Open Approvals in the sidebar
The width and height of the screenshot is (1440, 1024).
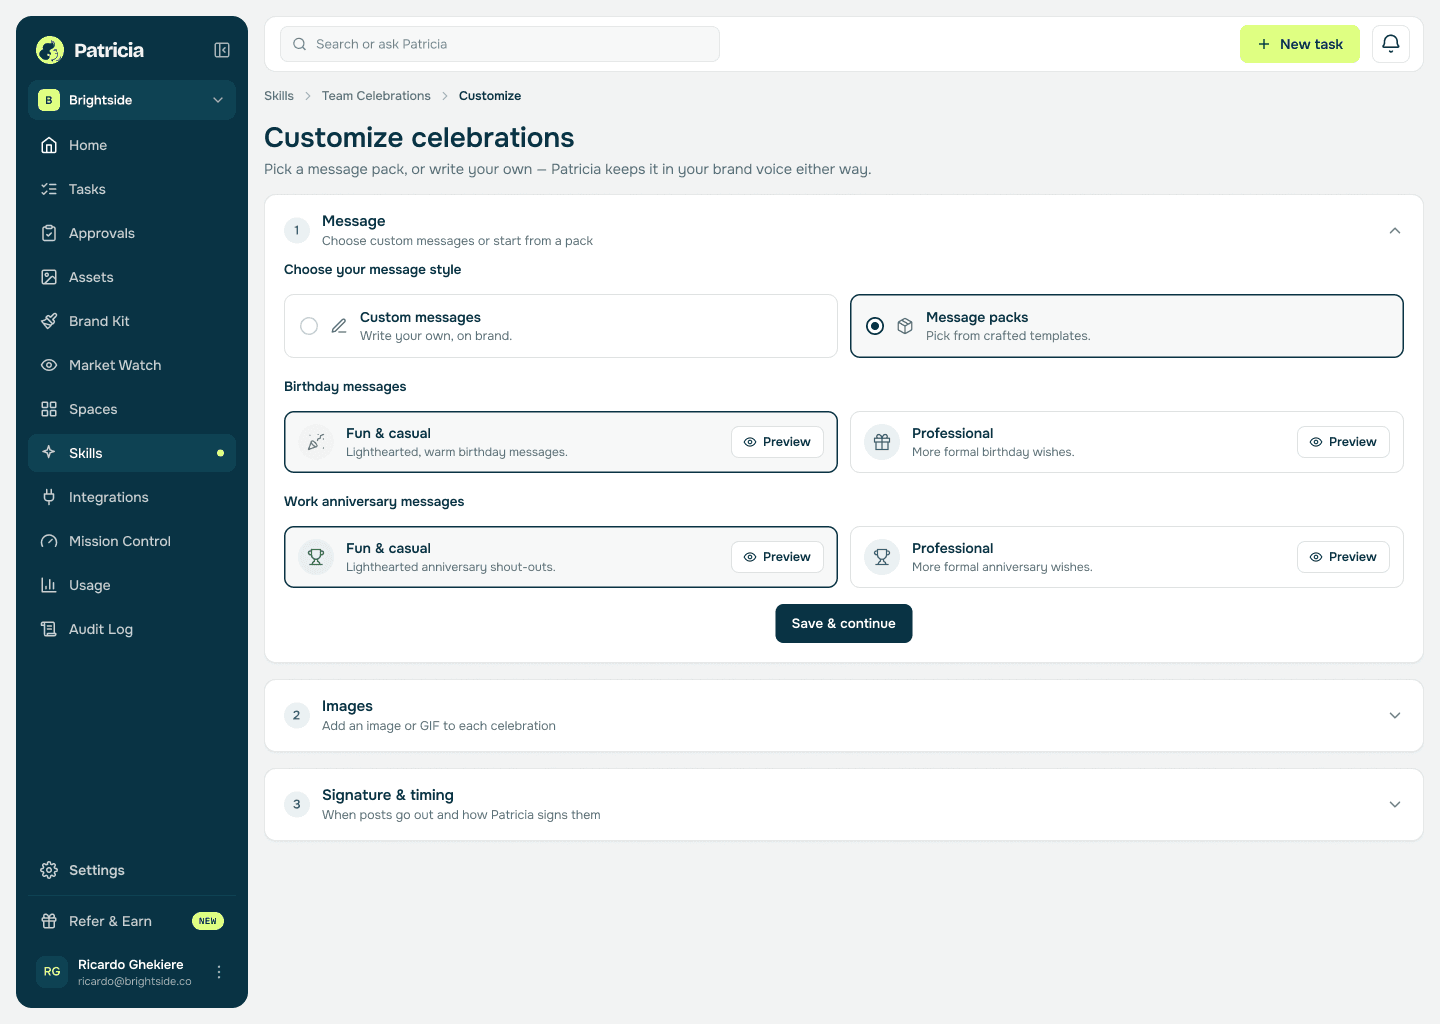tap(132, 233)
